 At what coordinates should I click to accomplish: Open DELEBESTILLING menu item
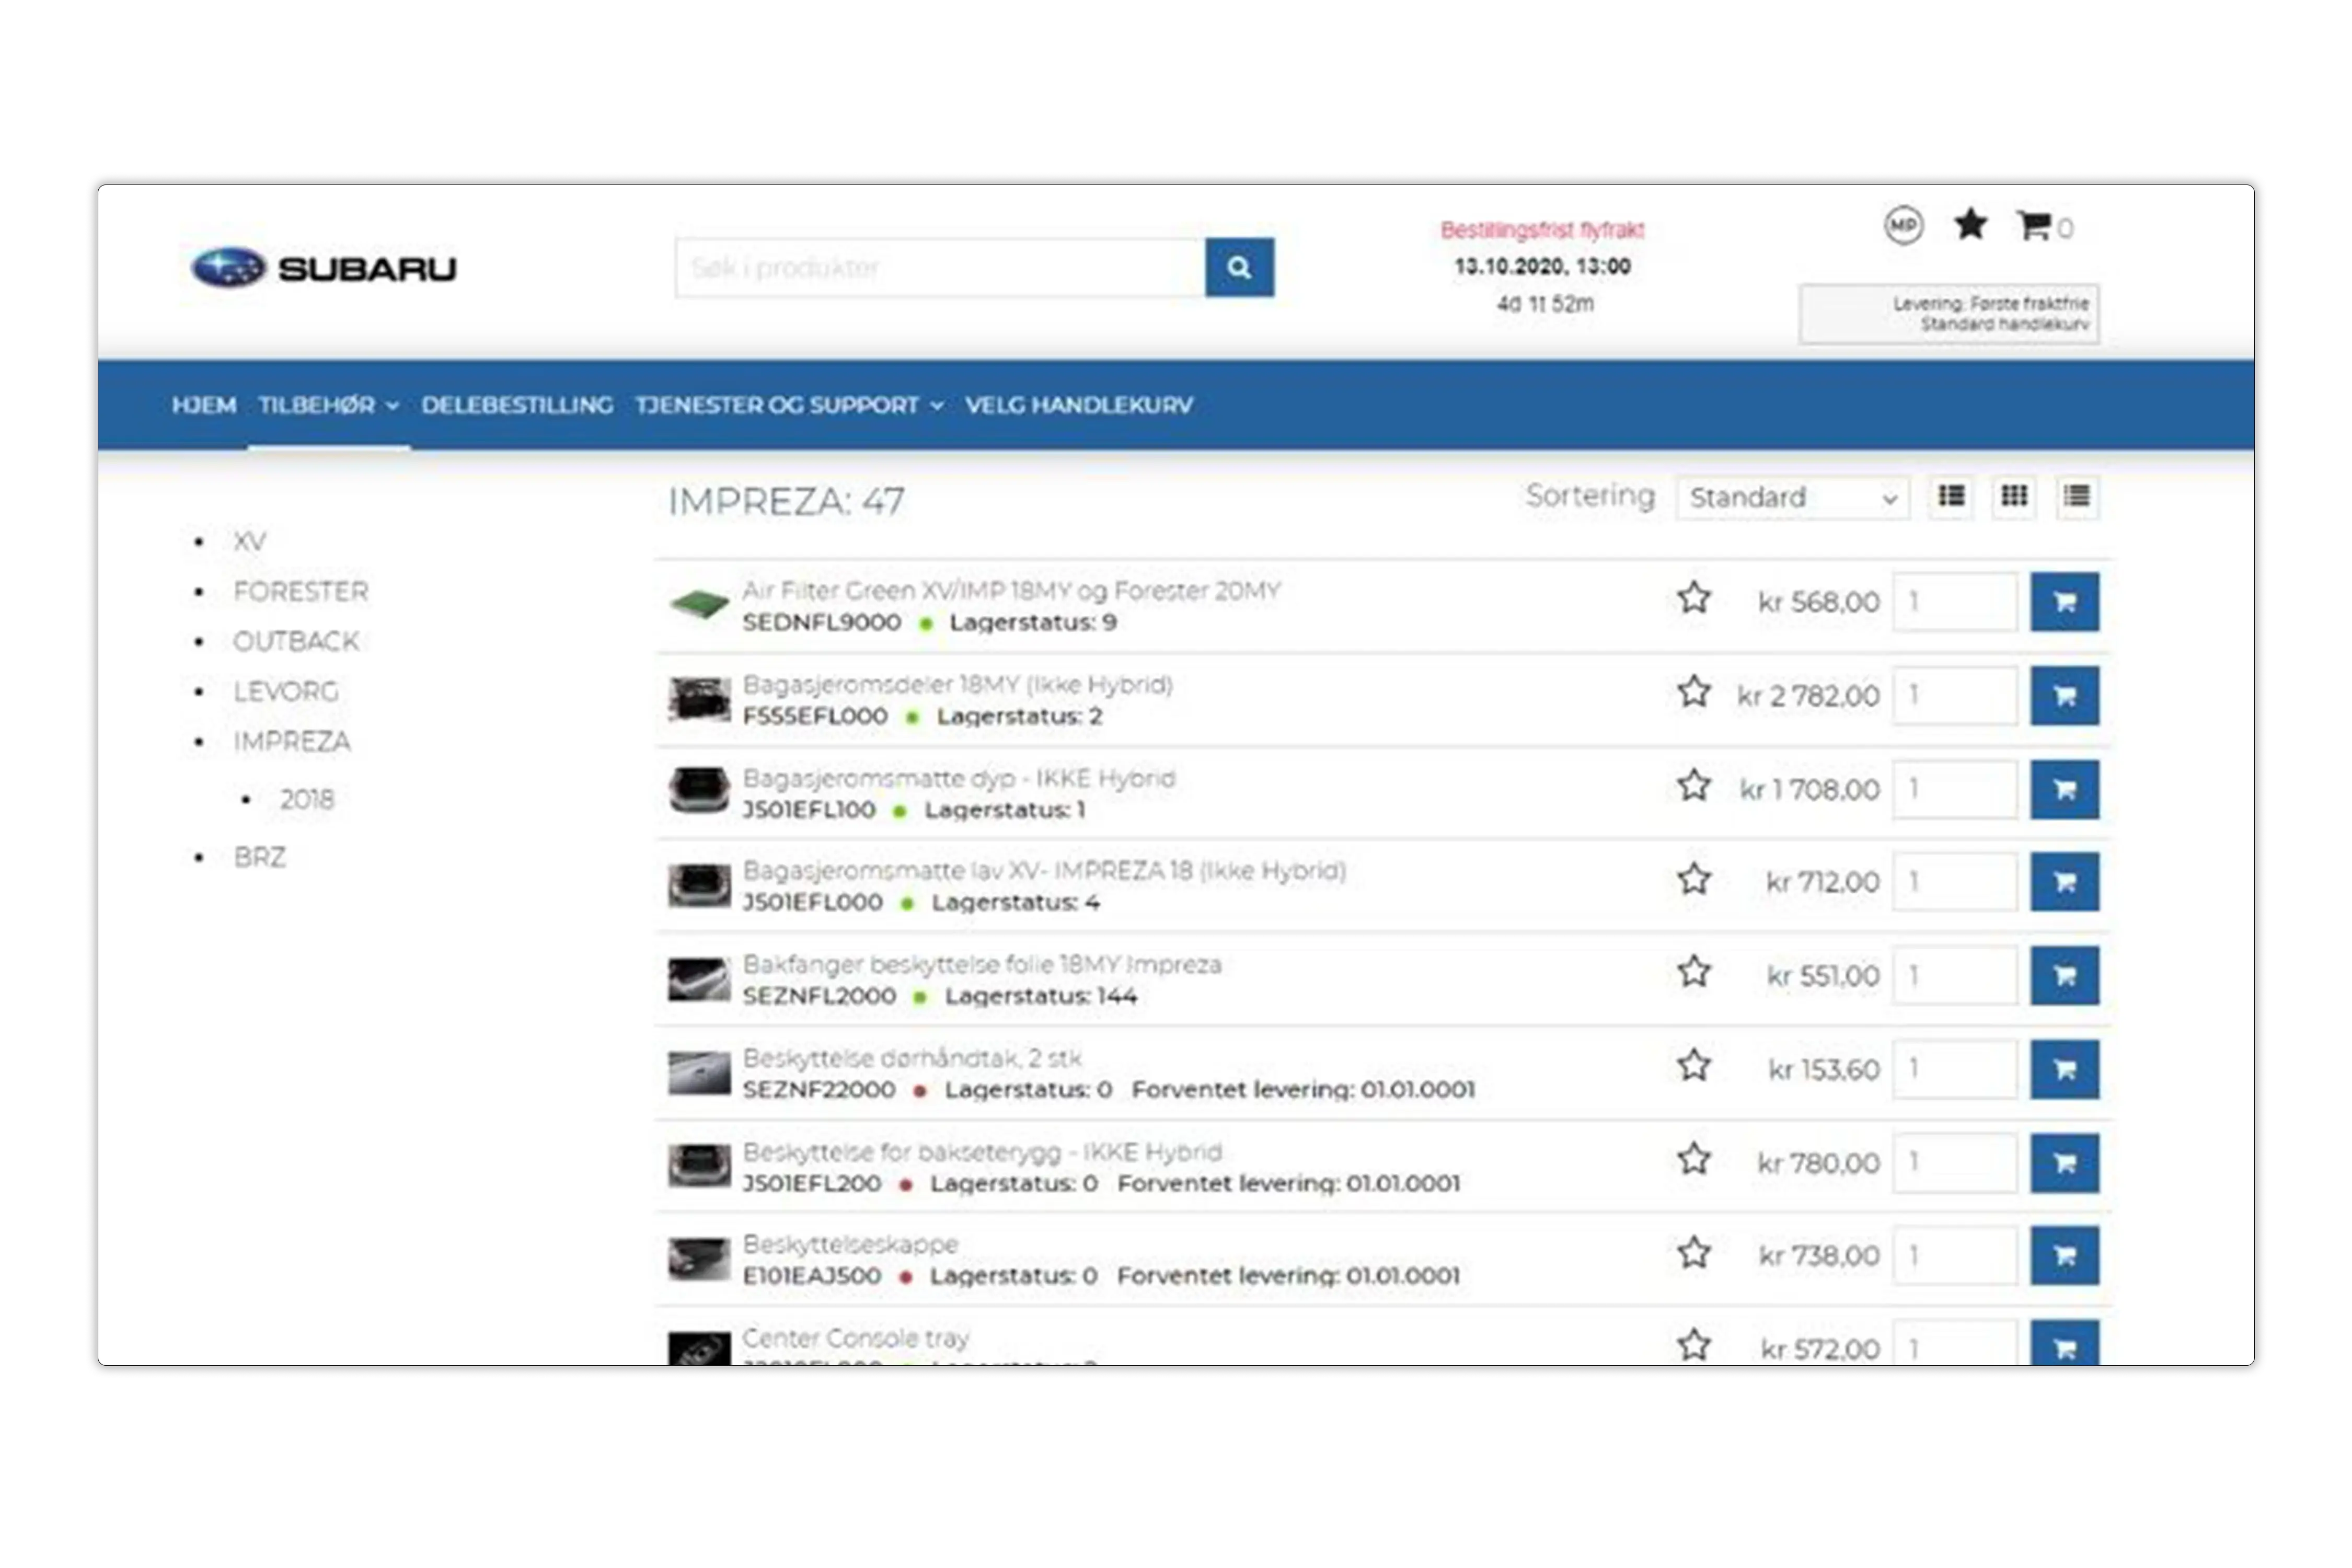pos(517,405)
